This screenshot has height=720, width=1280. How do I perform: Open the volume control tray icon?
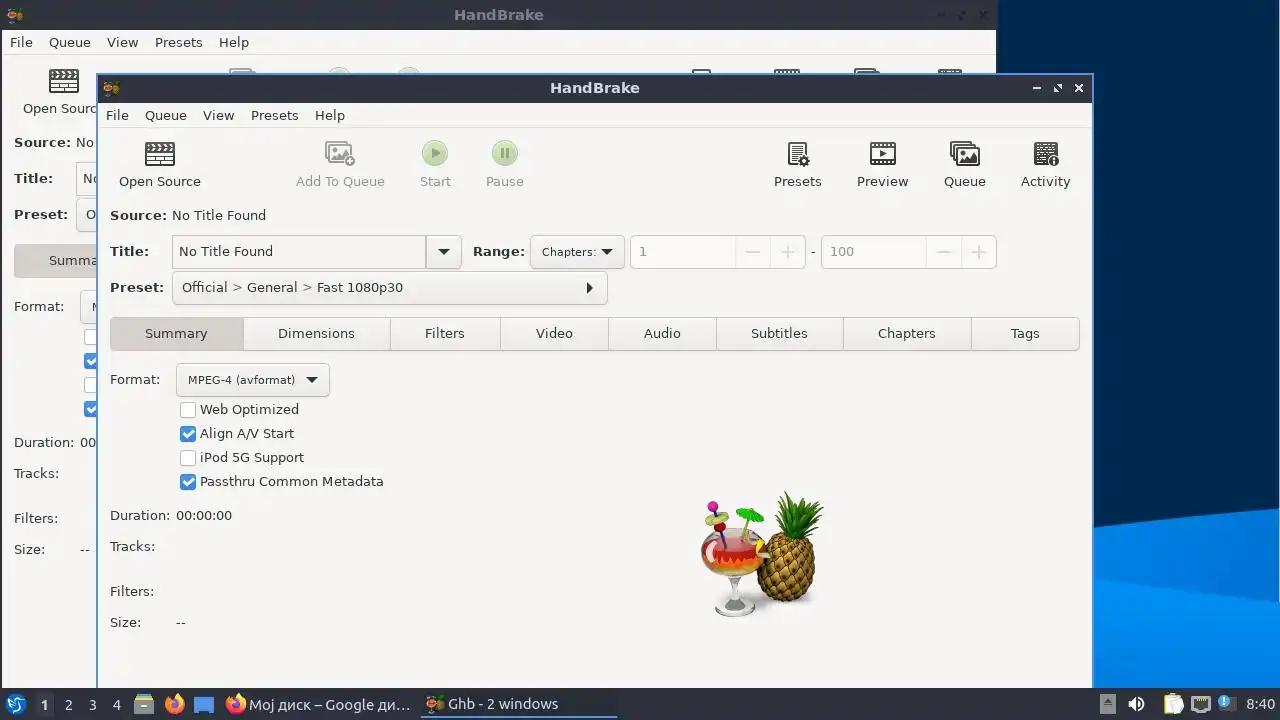1136,704
